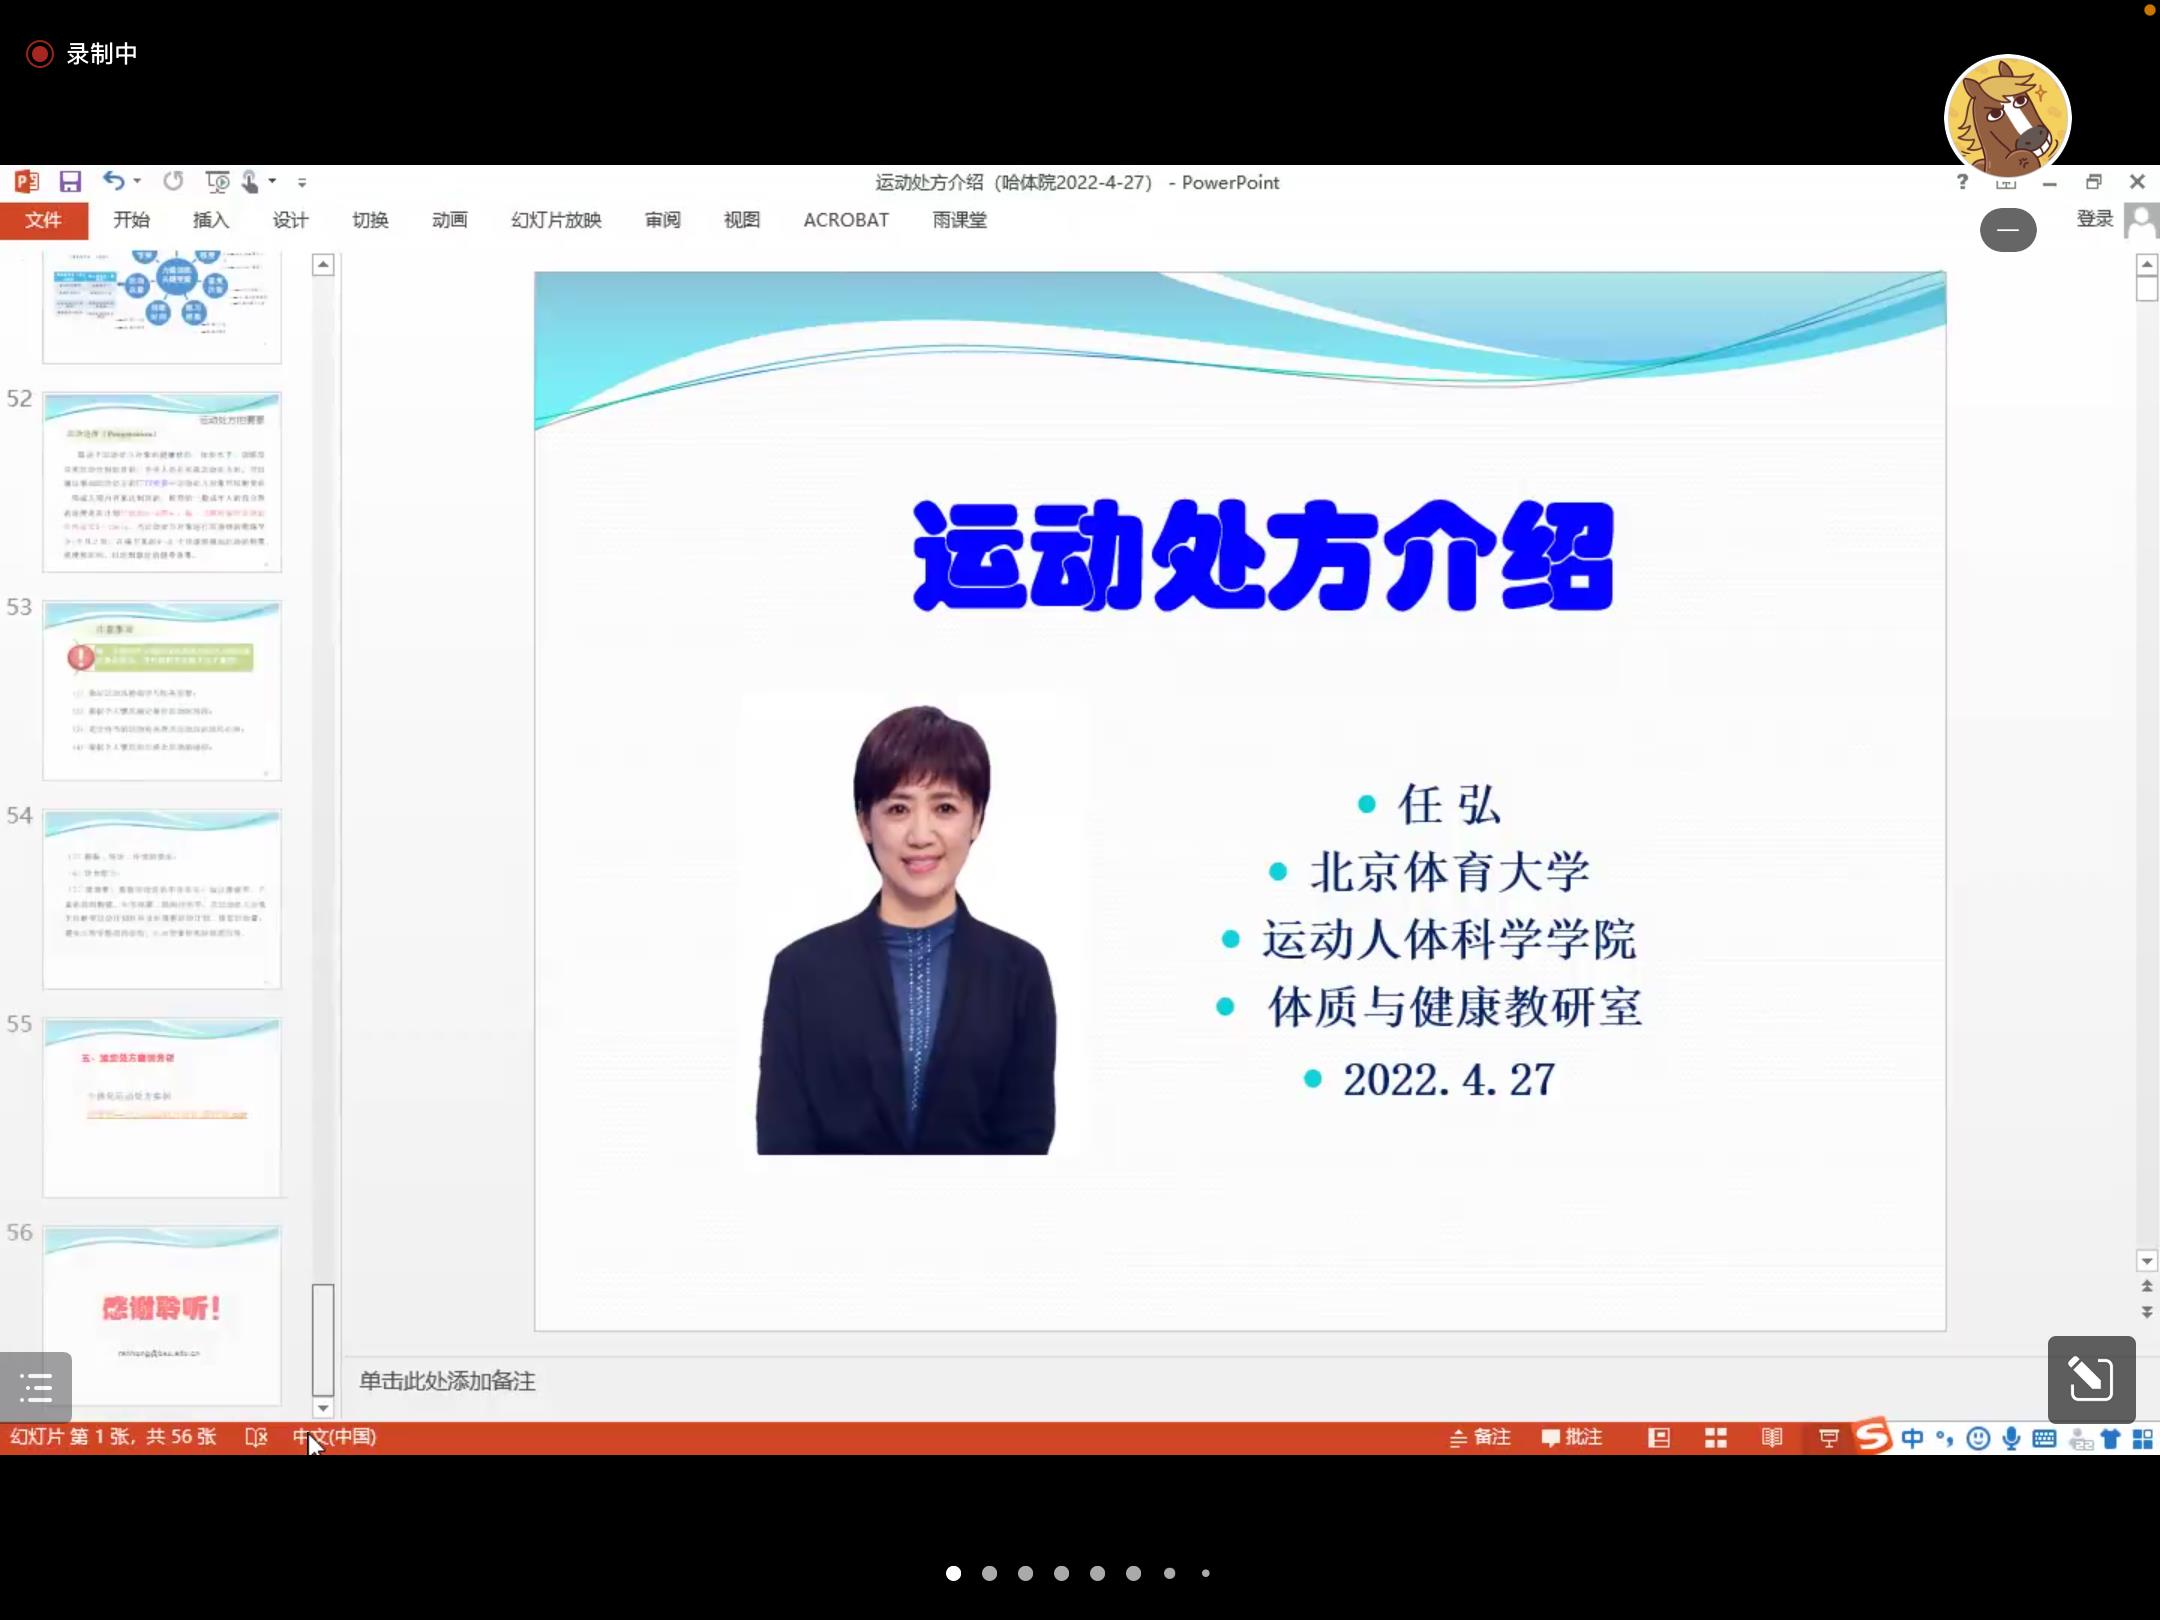Click the grayed redo/repeat icon

click(x=174, y=181)
